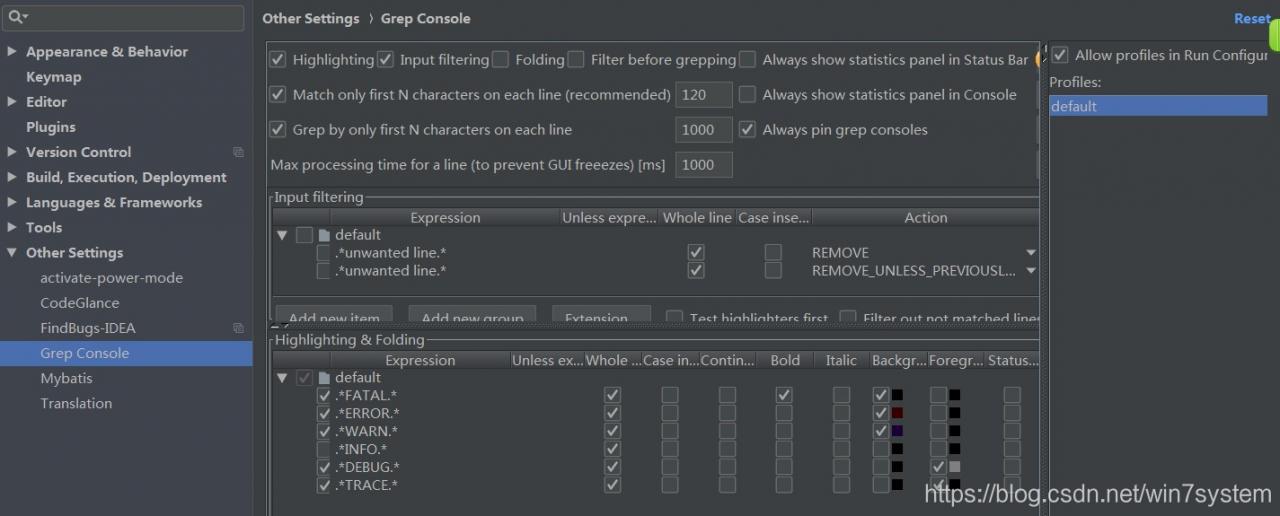1280x516 pixels.
Task: Open the Keymap settings page
Action: click(54, 77)
